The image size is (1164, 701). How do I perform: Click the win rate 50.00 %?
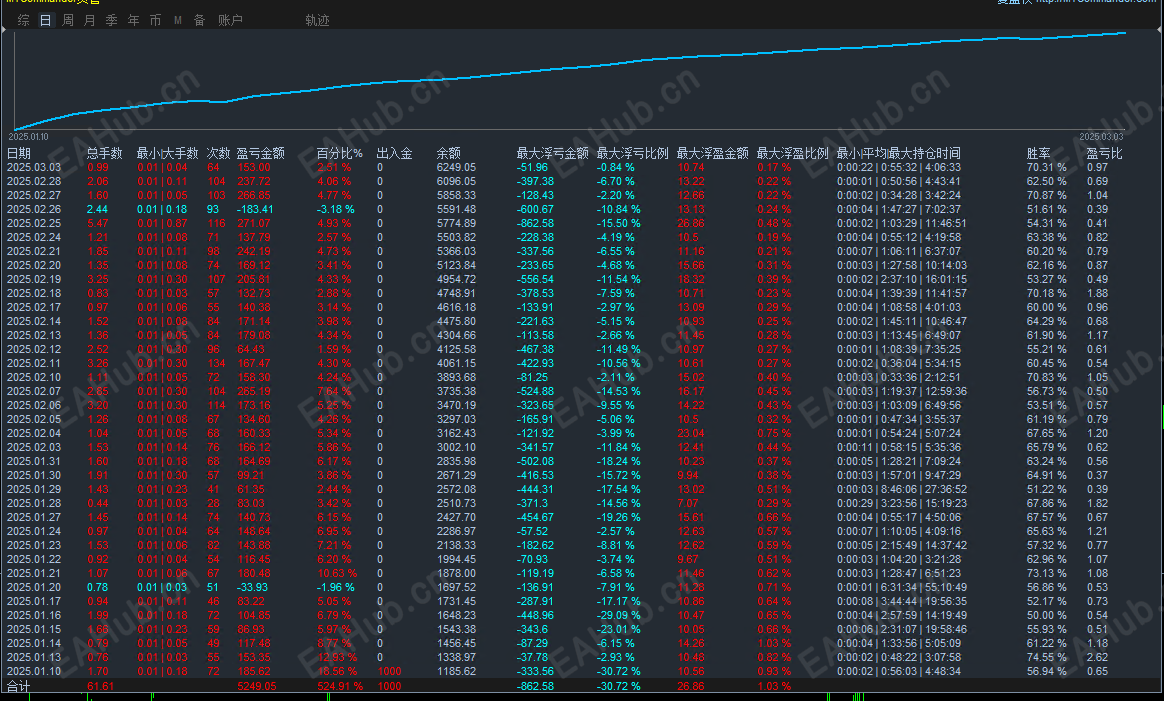pyautogui.click(x=1047, y=616)
